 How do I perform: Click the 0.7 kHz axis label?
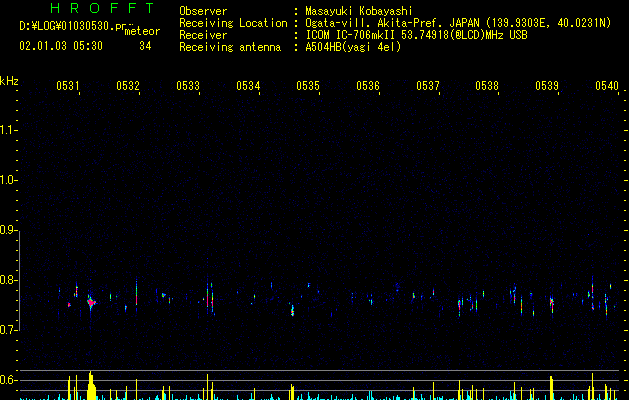8,330
